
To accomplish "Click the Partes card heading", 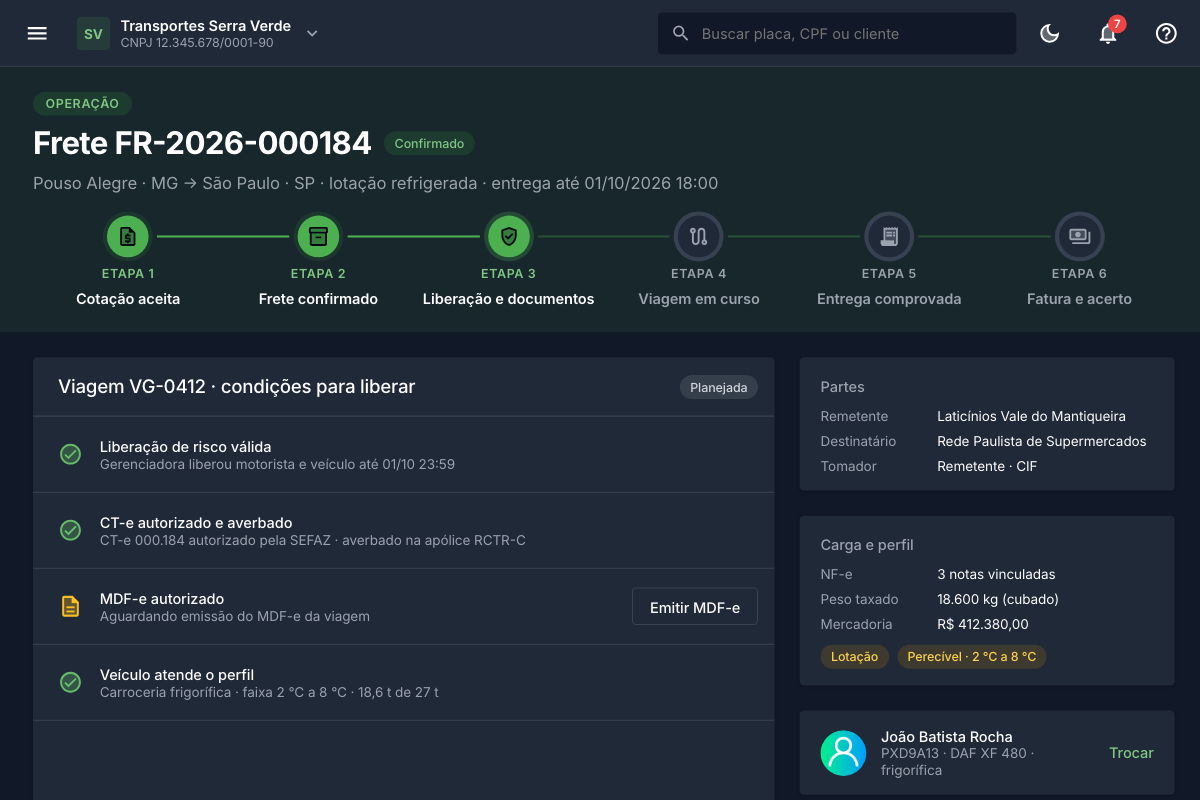I will (x=842, y=387).
